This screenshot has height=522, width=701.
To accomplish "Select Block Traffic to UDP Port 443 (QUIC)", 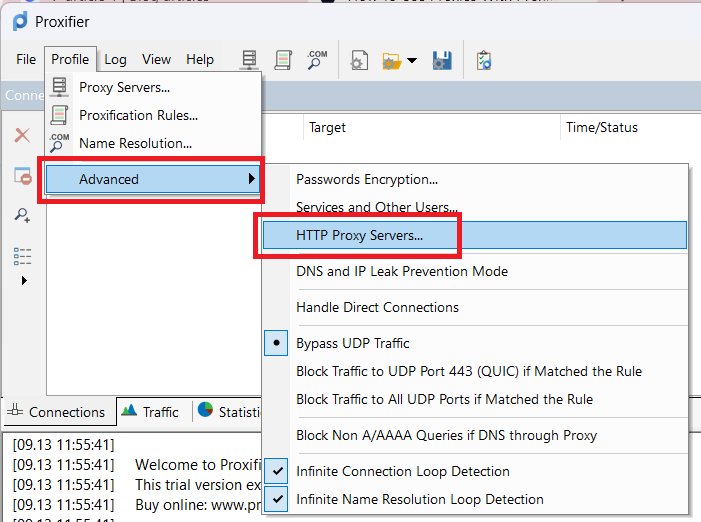I will click(x=475, y=371).
